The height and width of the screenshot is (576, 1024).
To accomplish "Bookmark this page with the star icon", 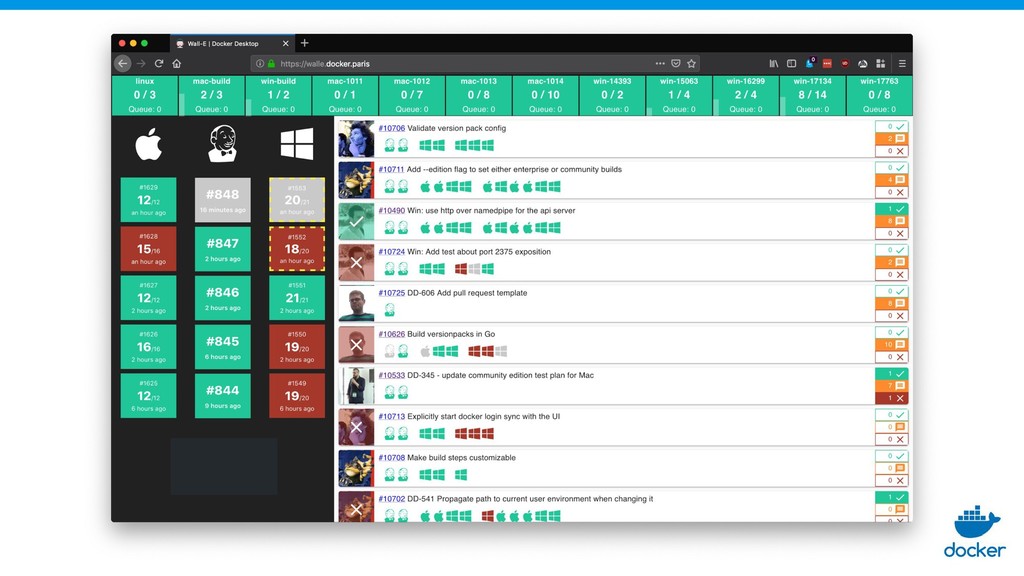I will point(692,63).
